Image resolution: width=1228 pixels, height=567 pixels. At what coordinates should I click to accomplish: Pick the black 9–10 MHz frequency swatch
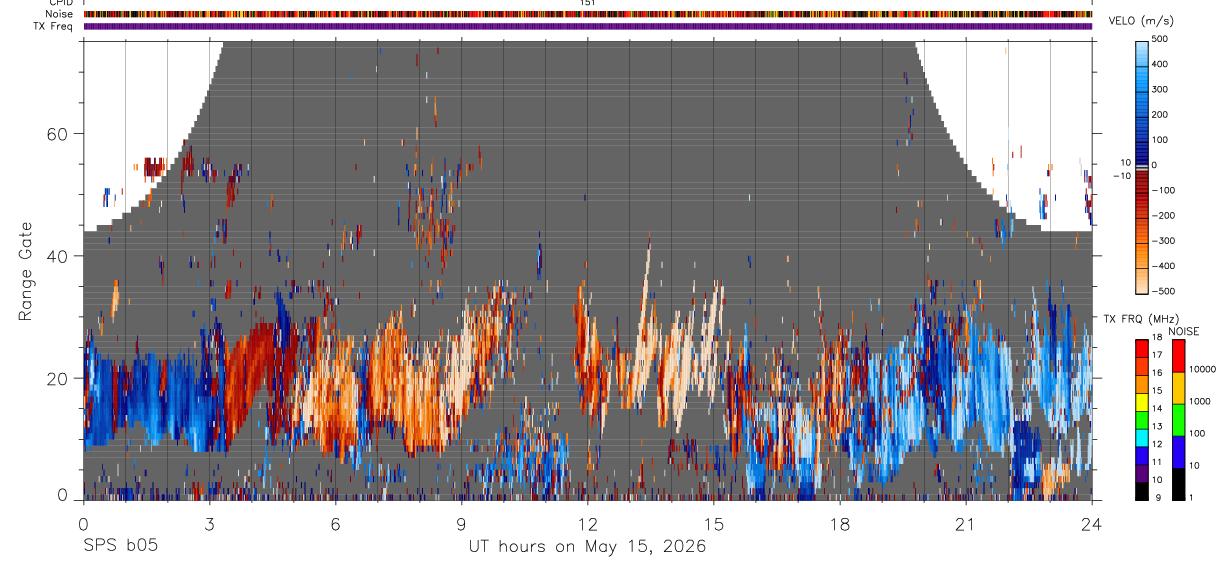tap(1141, 491)
